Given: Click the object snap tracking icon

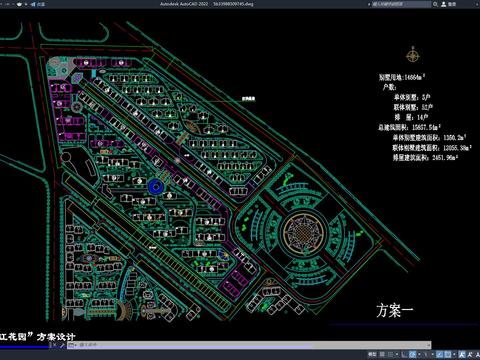Looking at the screenshot, I should (x=439, y=354).
